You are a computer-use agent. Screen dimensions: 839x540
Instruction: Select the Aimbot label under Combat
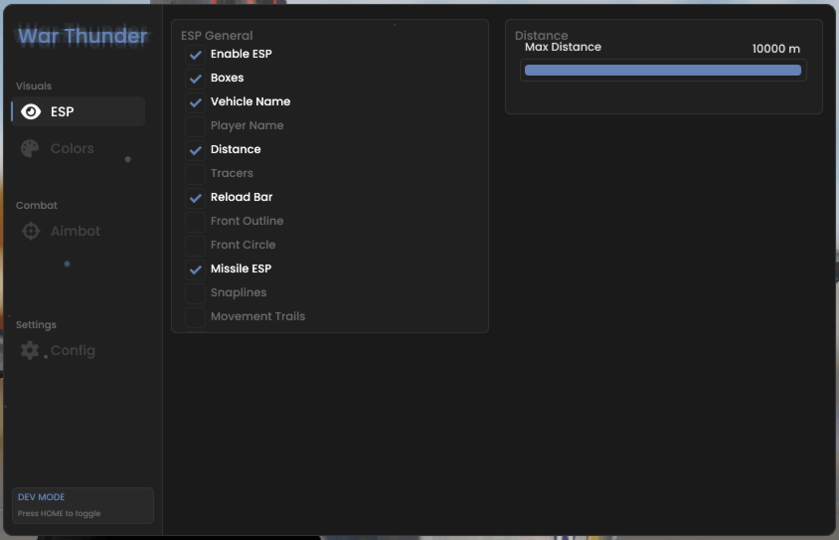(76, 231)
